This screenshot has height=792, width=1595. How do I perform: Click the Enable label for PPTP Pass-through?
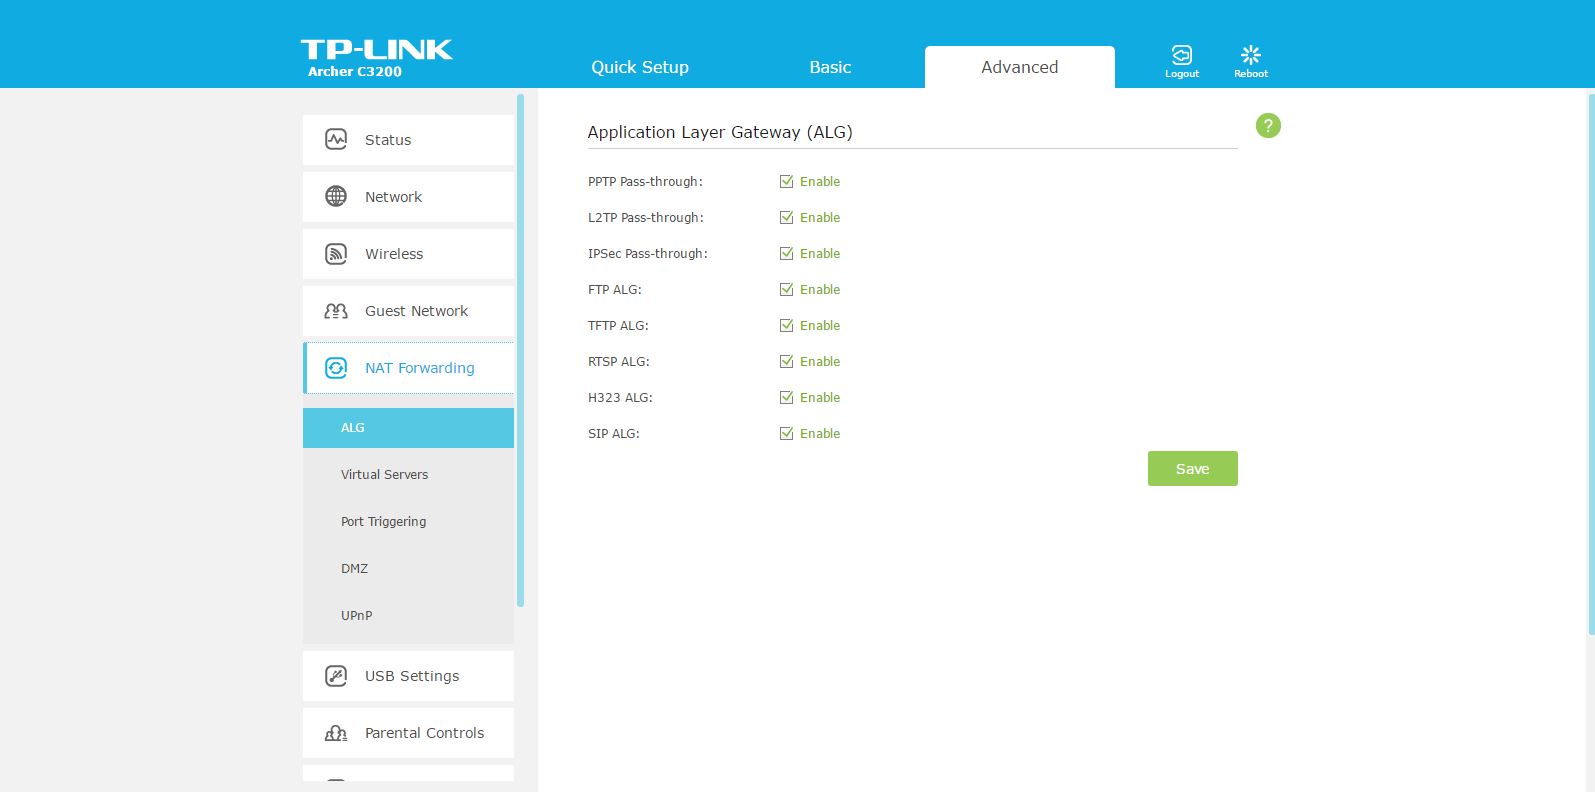tap(820, 182)
